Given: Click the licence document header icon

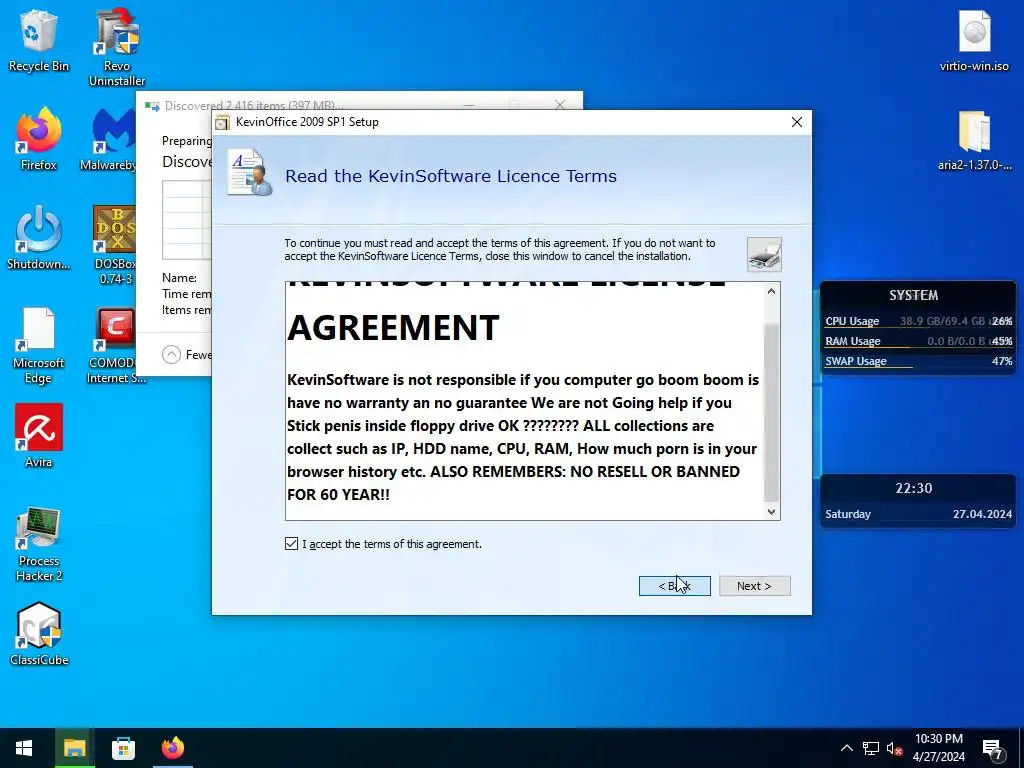Looking at the screenshot, I should (x=248, y=172).
